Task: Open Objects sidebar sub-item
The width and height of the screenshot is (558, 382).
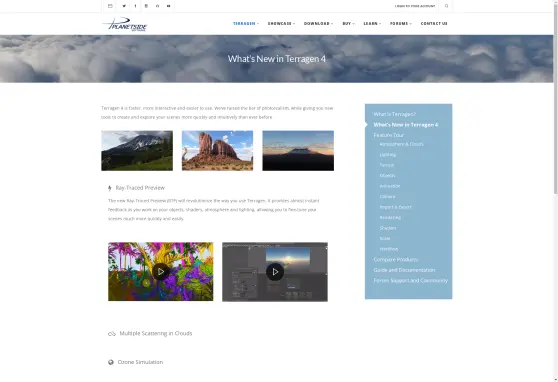Action: [387, 176]
